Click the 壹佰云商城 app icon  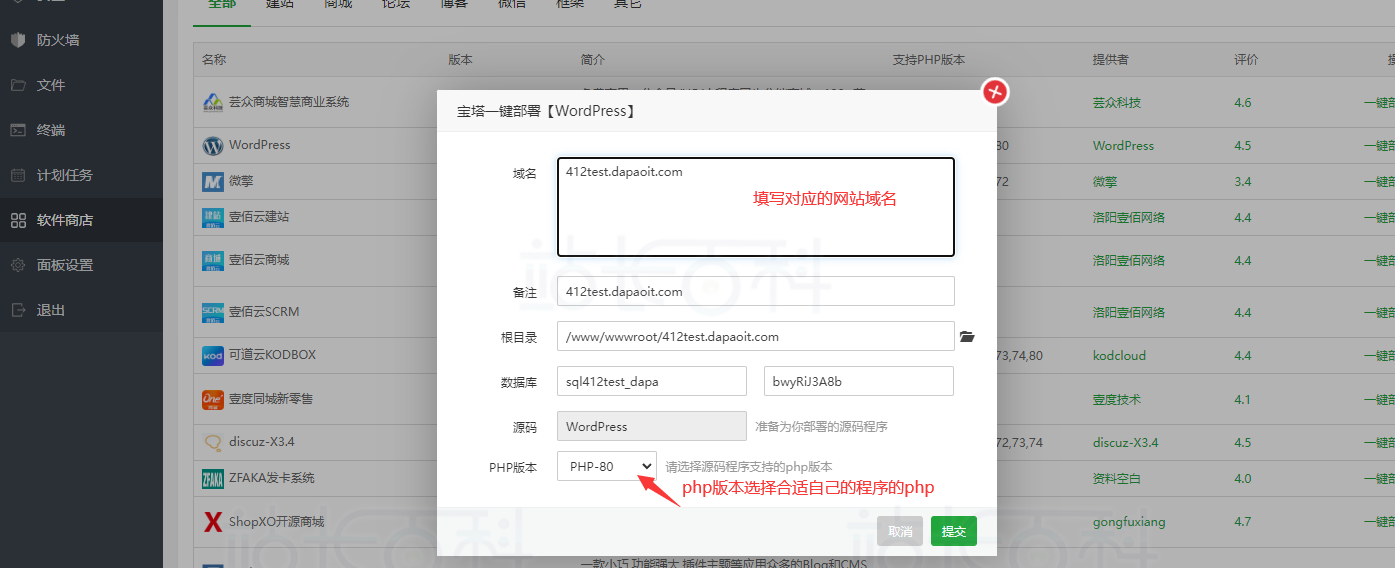pyautogui.click(x=213, y=261)
